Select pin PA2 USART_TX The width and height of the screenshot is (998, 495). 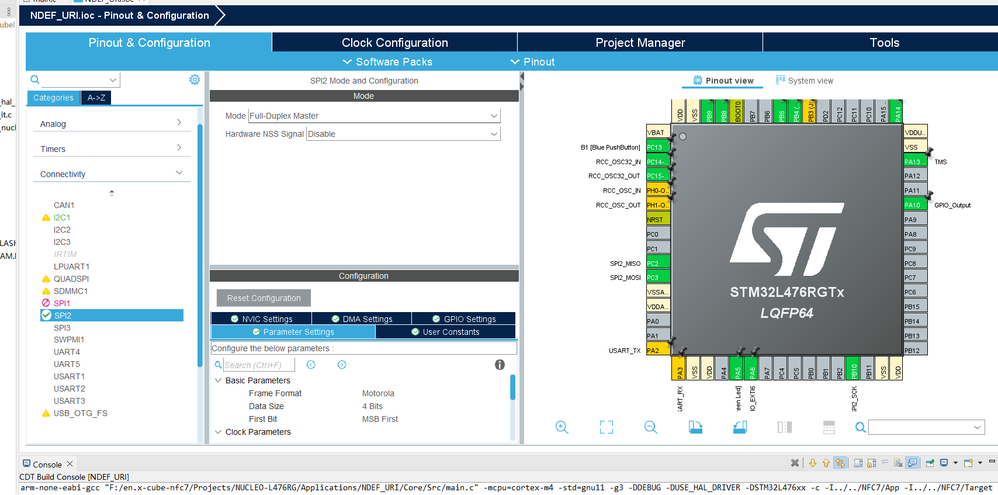pos(658,350)
